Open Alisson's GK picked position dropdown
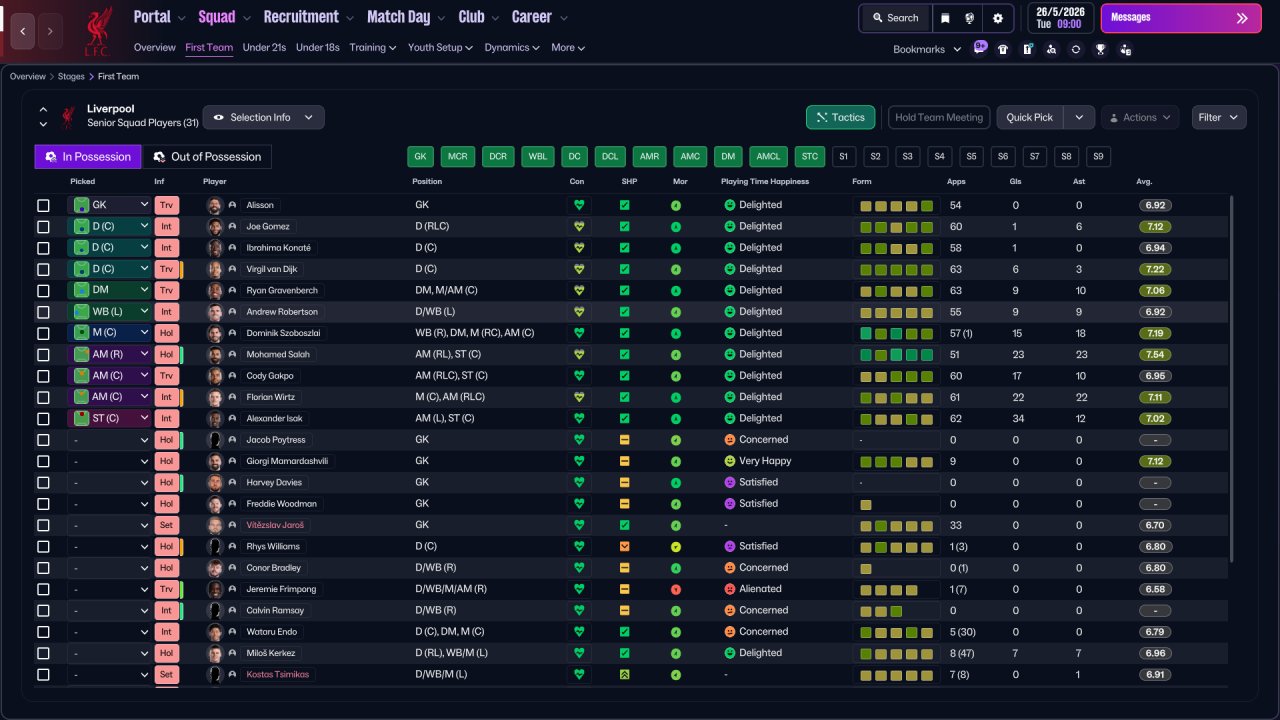This screenshot has height=720, width=1280. pos(109,205)
